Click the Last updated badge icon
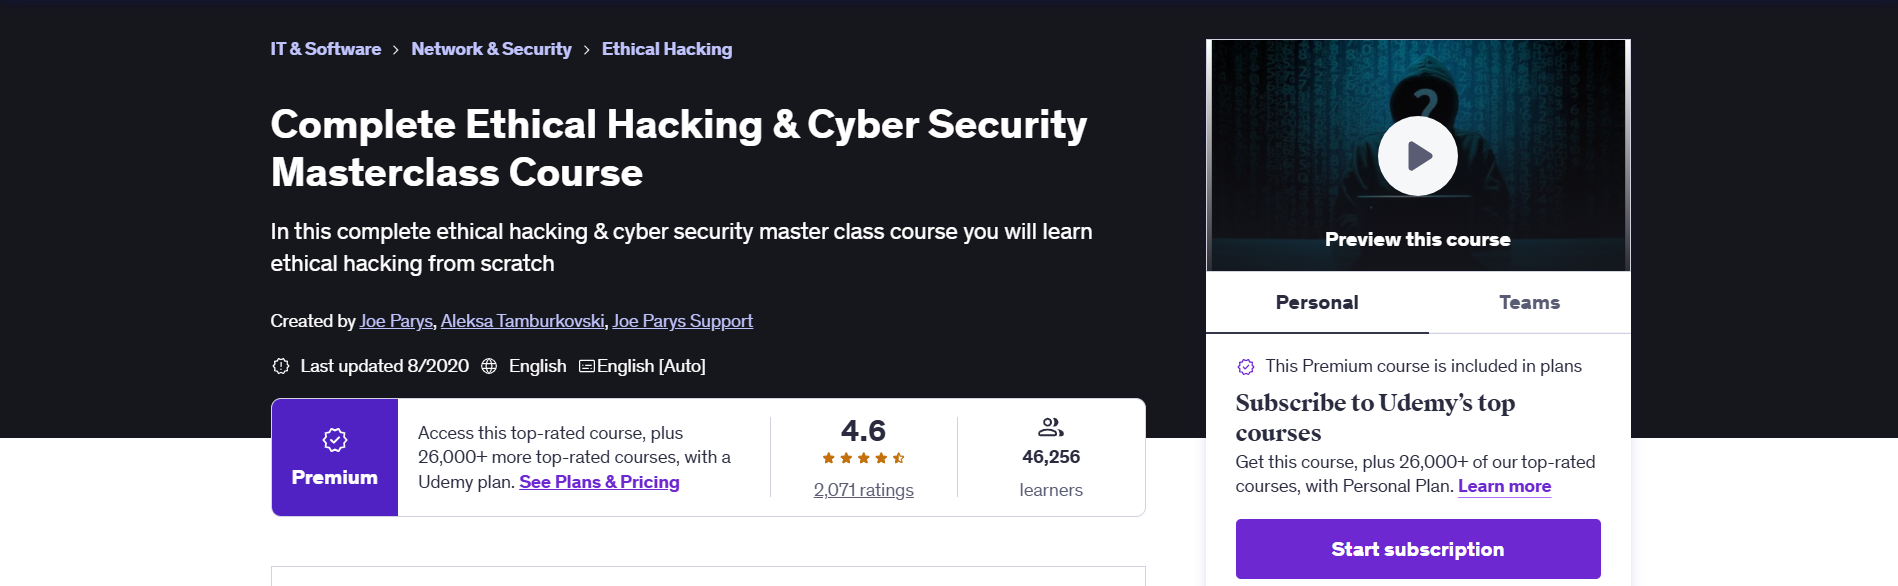This screenshot has height=586, width=1898. (x=281, y=366)
